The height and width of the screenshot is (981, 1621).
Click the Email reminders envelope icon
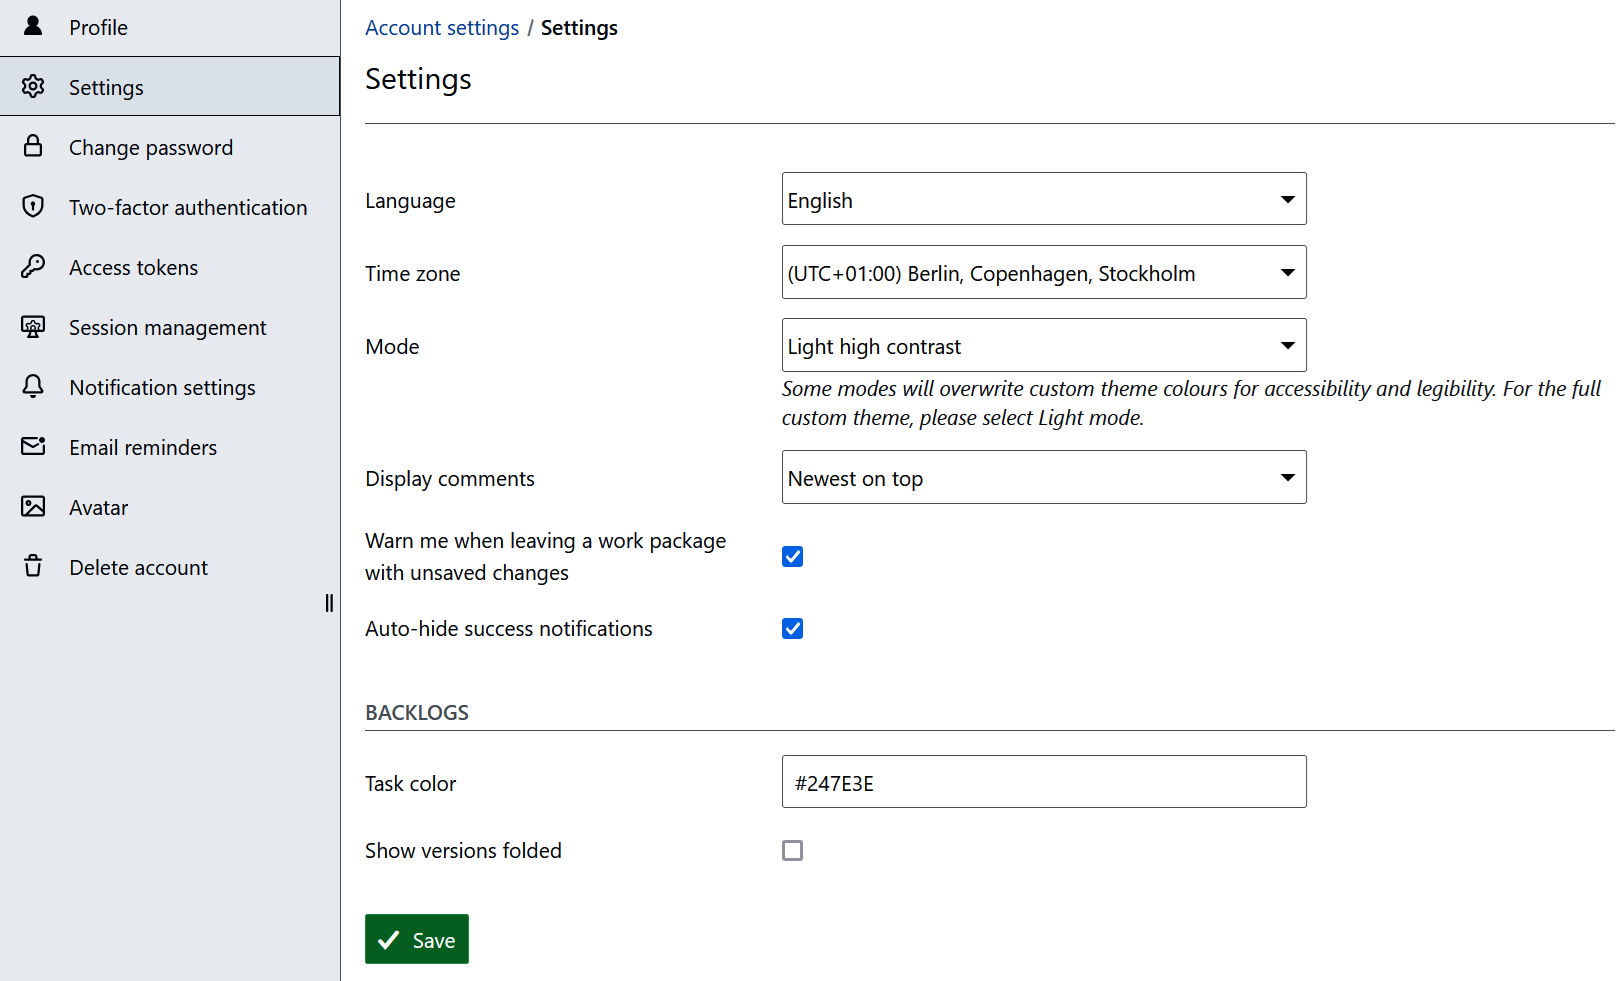click(33, 446)
